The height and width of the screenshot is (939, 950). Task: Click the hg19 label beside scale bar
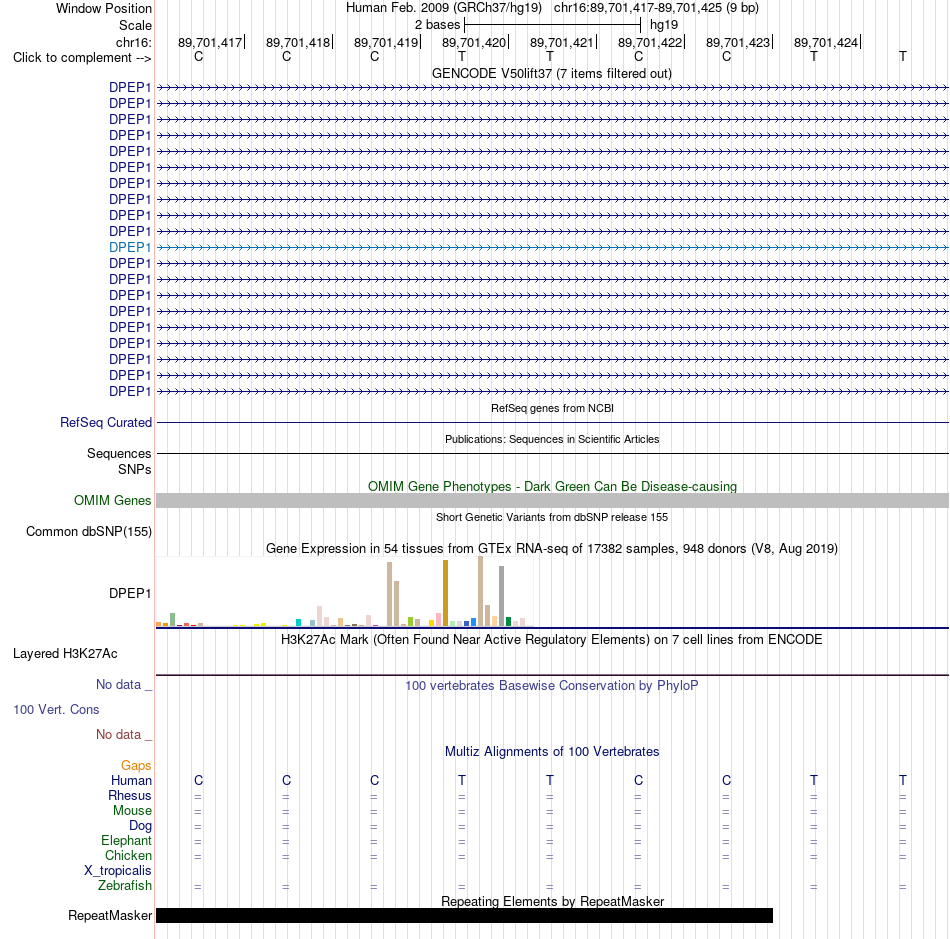[x=663, y=25]
